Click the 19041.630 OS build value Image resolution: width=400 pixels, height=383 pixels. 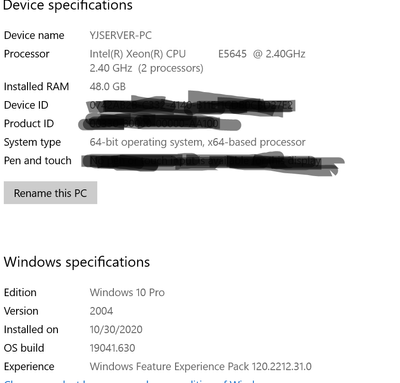point(112,348)
